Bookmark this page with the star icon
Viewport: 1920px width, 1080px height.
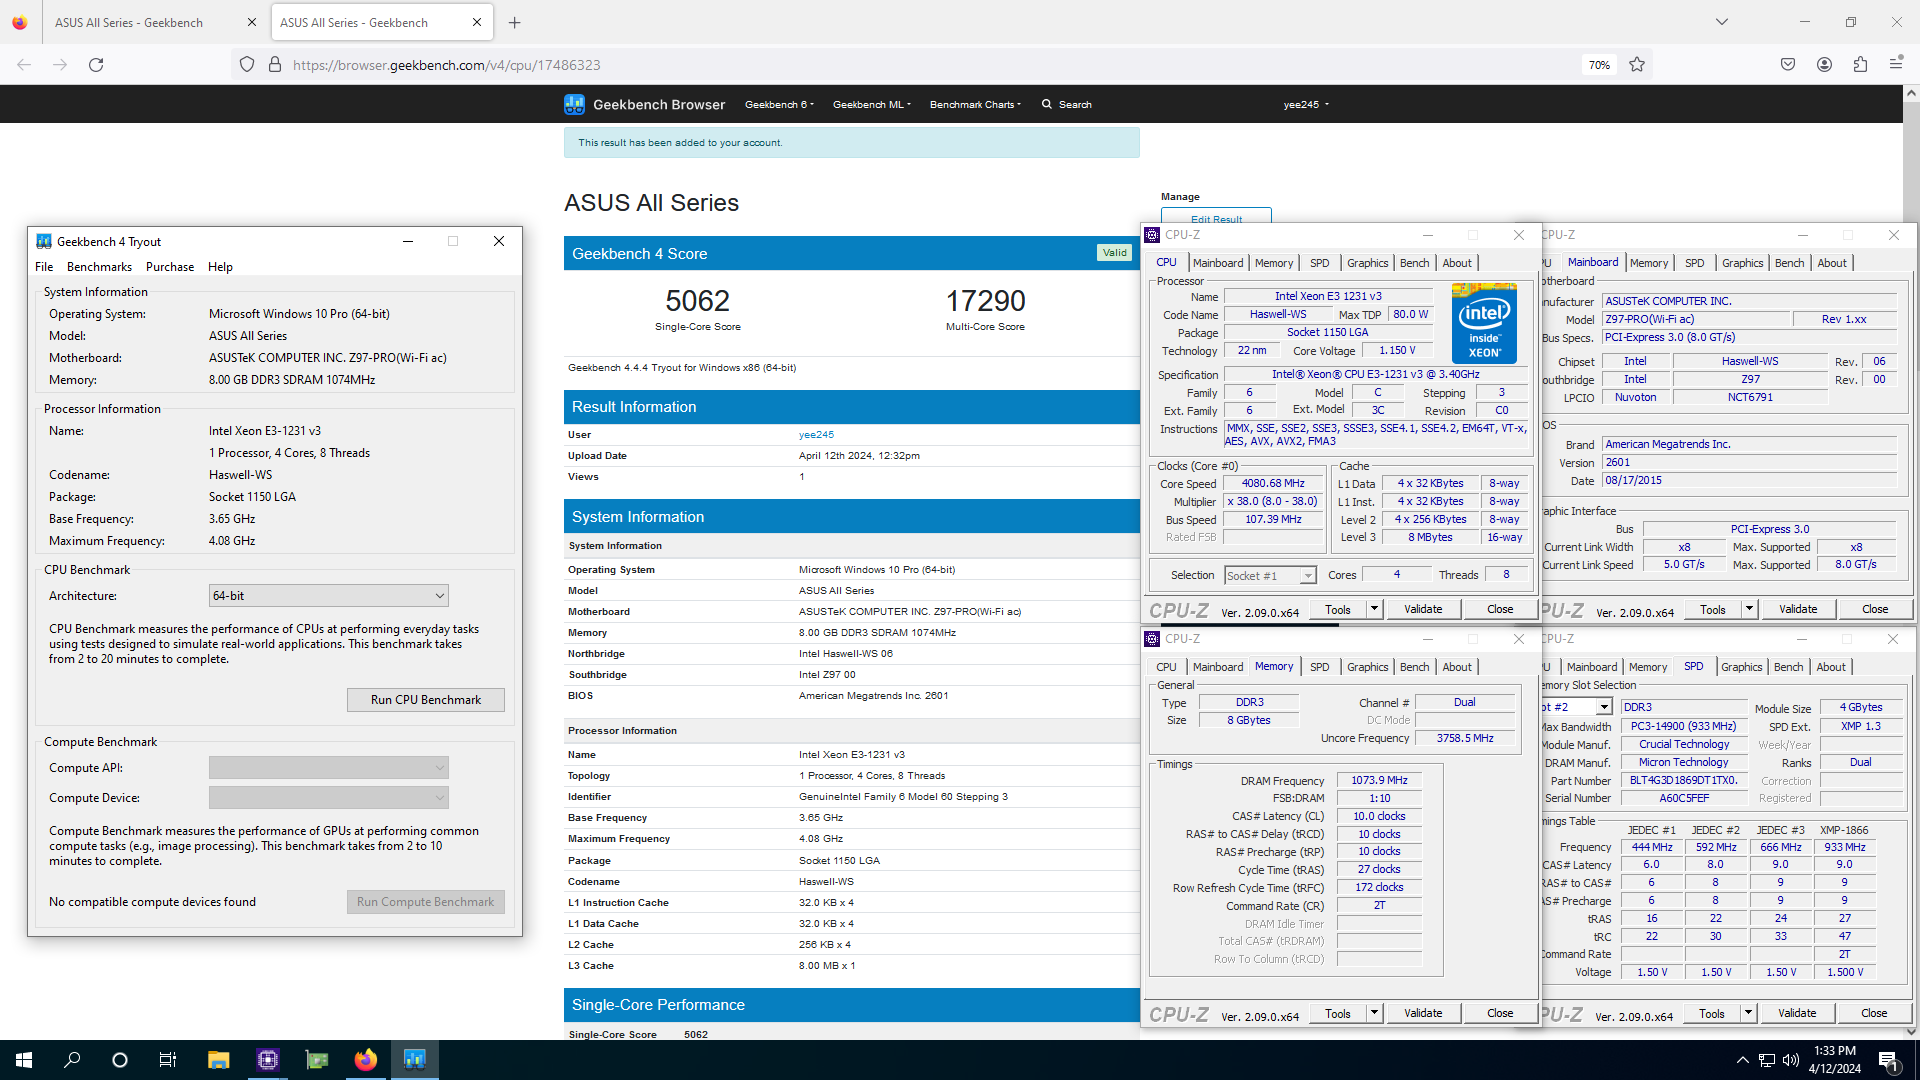[x=1637, y=65]
